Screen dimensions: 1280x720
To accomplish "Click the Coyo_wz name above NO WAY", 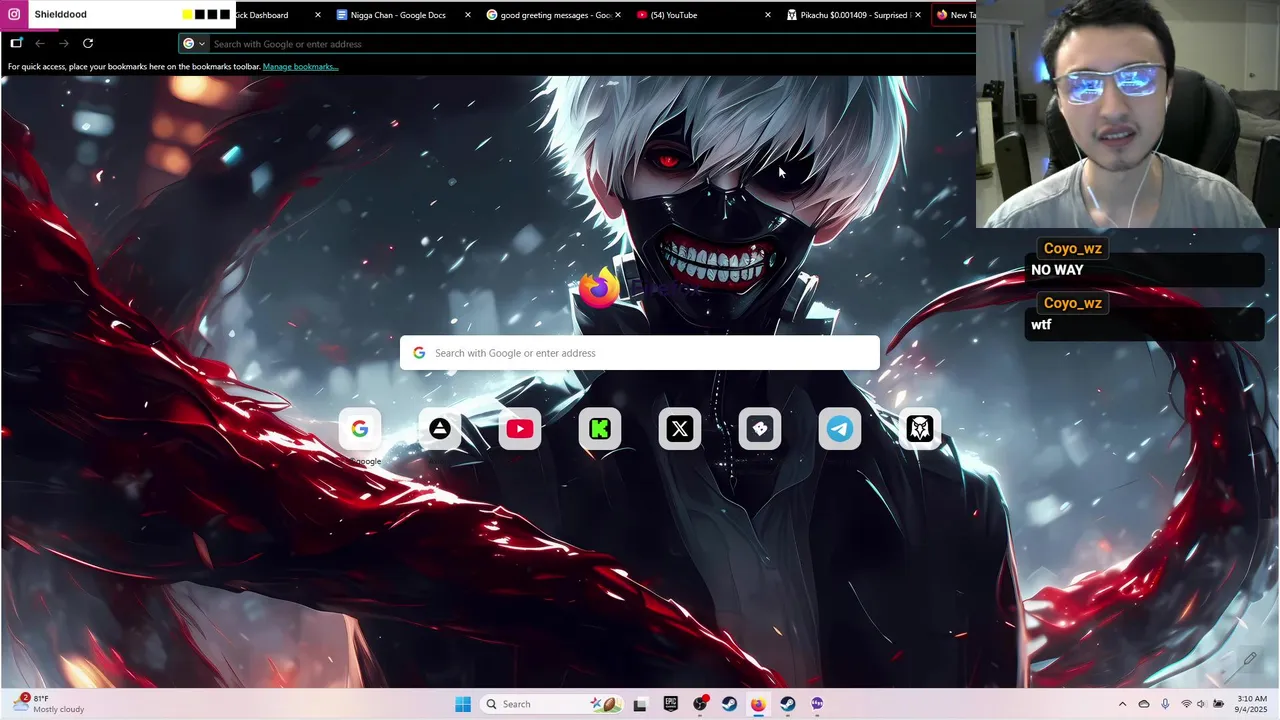I will click(x=1072, y=248).
